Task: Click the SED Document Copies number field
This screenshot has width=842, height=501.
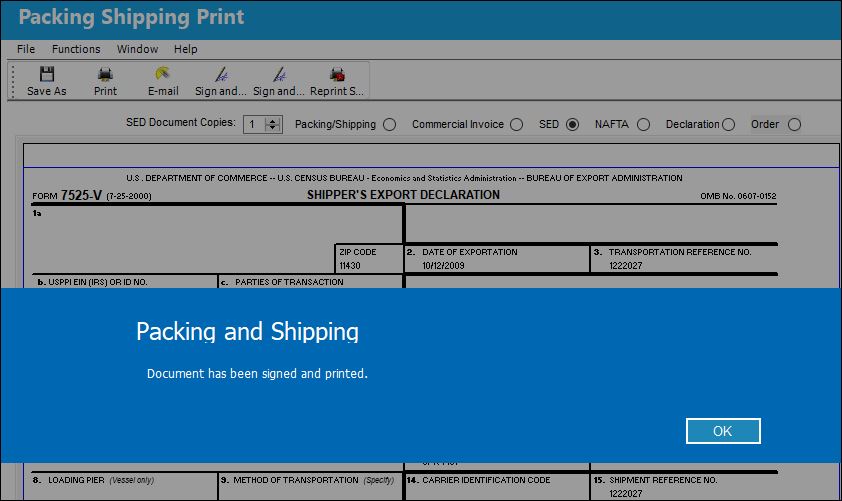Action: click(x=255, y=125)
